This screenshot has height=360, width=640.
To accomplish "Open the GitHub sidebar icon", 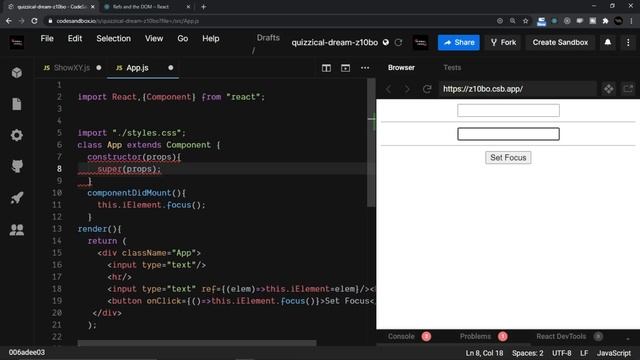I will (x=17, y=166).
